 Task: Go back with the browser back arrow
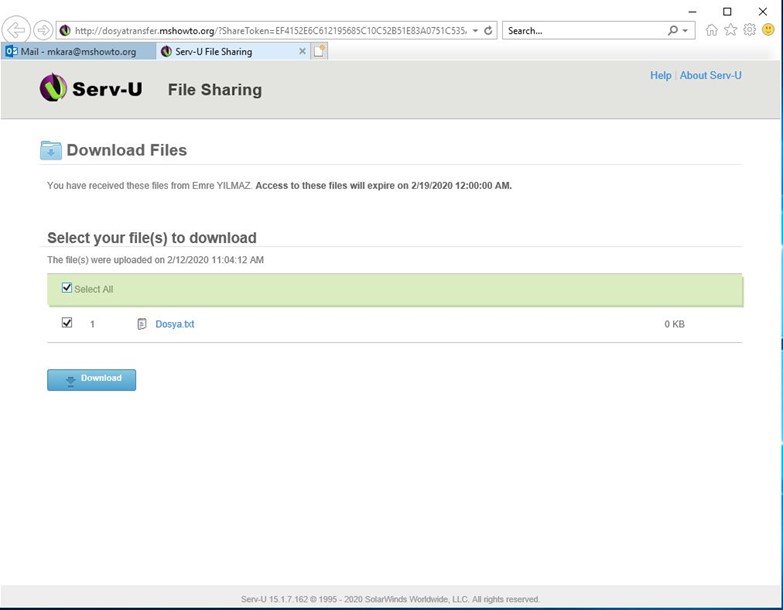(16, 30)
